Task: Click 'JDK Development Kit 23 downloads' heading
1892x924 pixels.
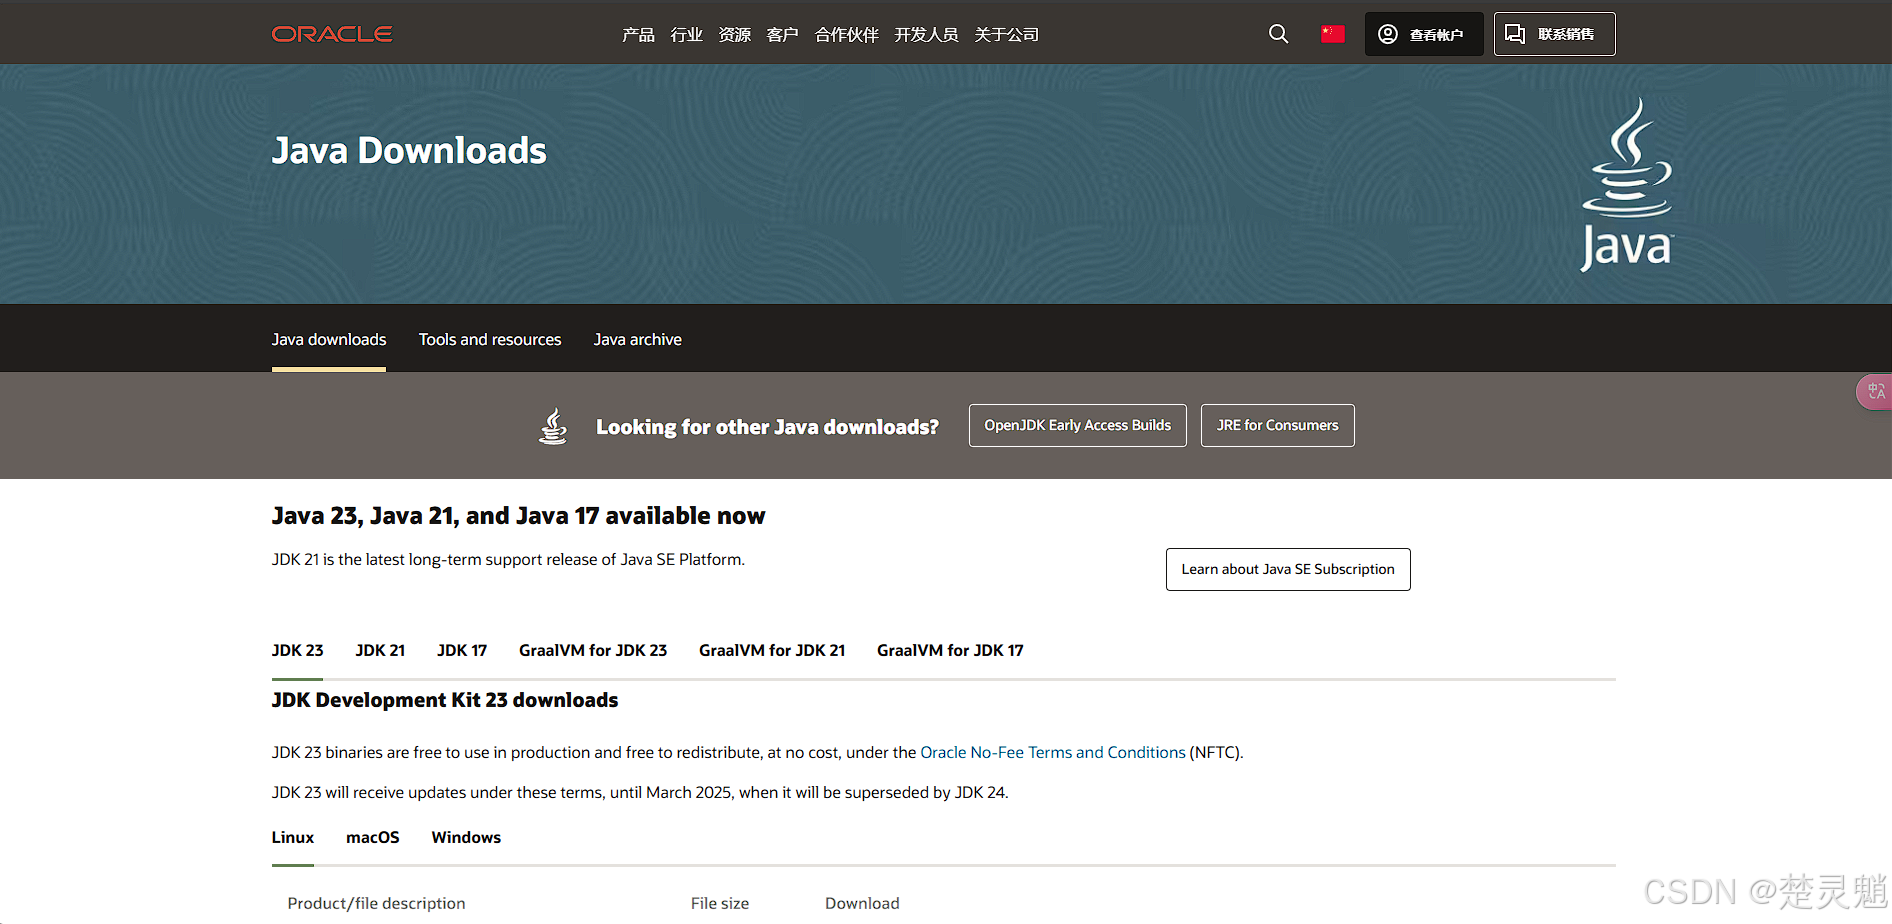Action: tap(445, 700)
